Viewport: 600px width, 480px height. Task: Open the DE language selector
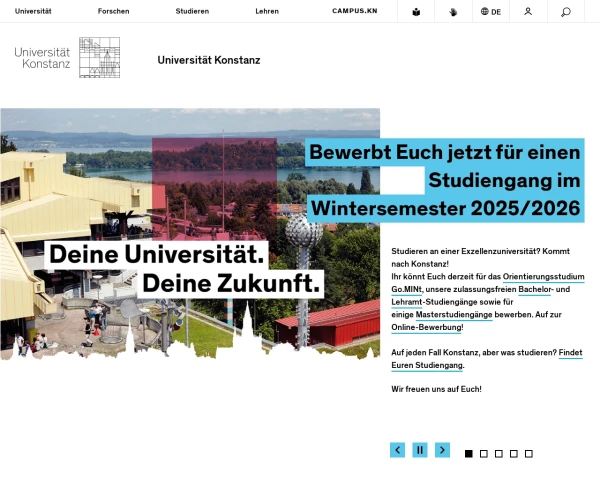click(491, 12)
